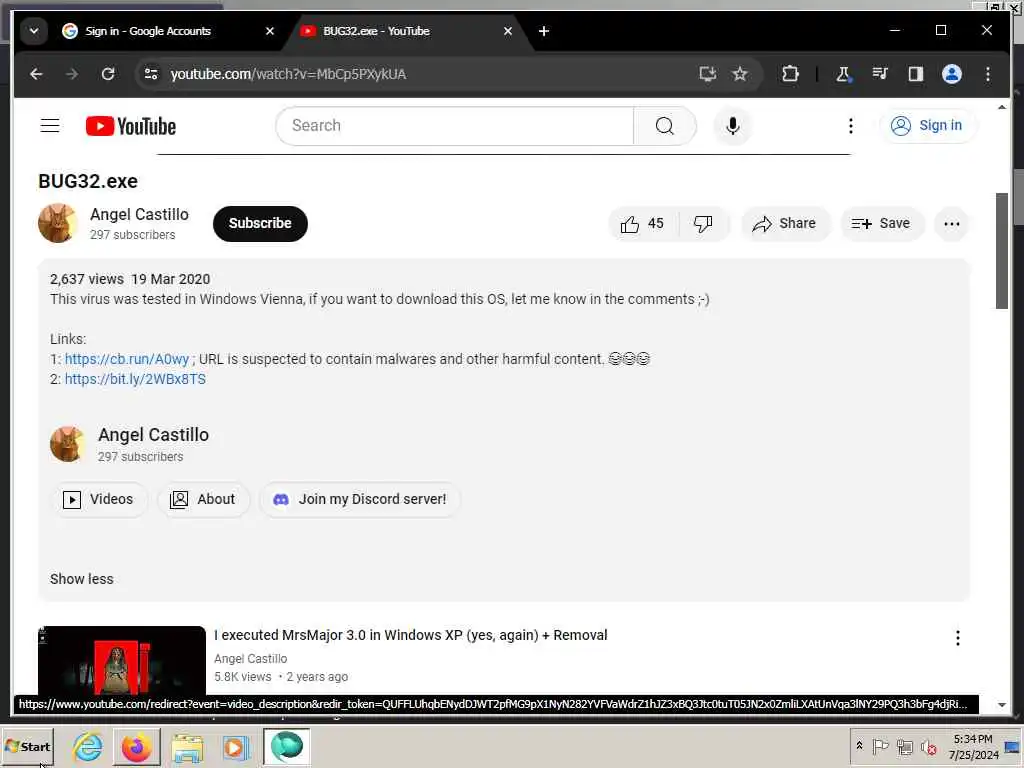The height and width of the screenshot is (768, 1024).
Task: Go to YouTube home via logo
Action: coord(131,126)
